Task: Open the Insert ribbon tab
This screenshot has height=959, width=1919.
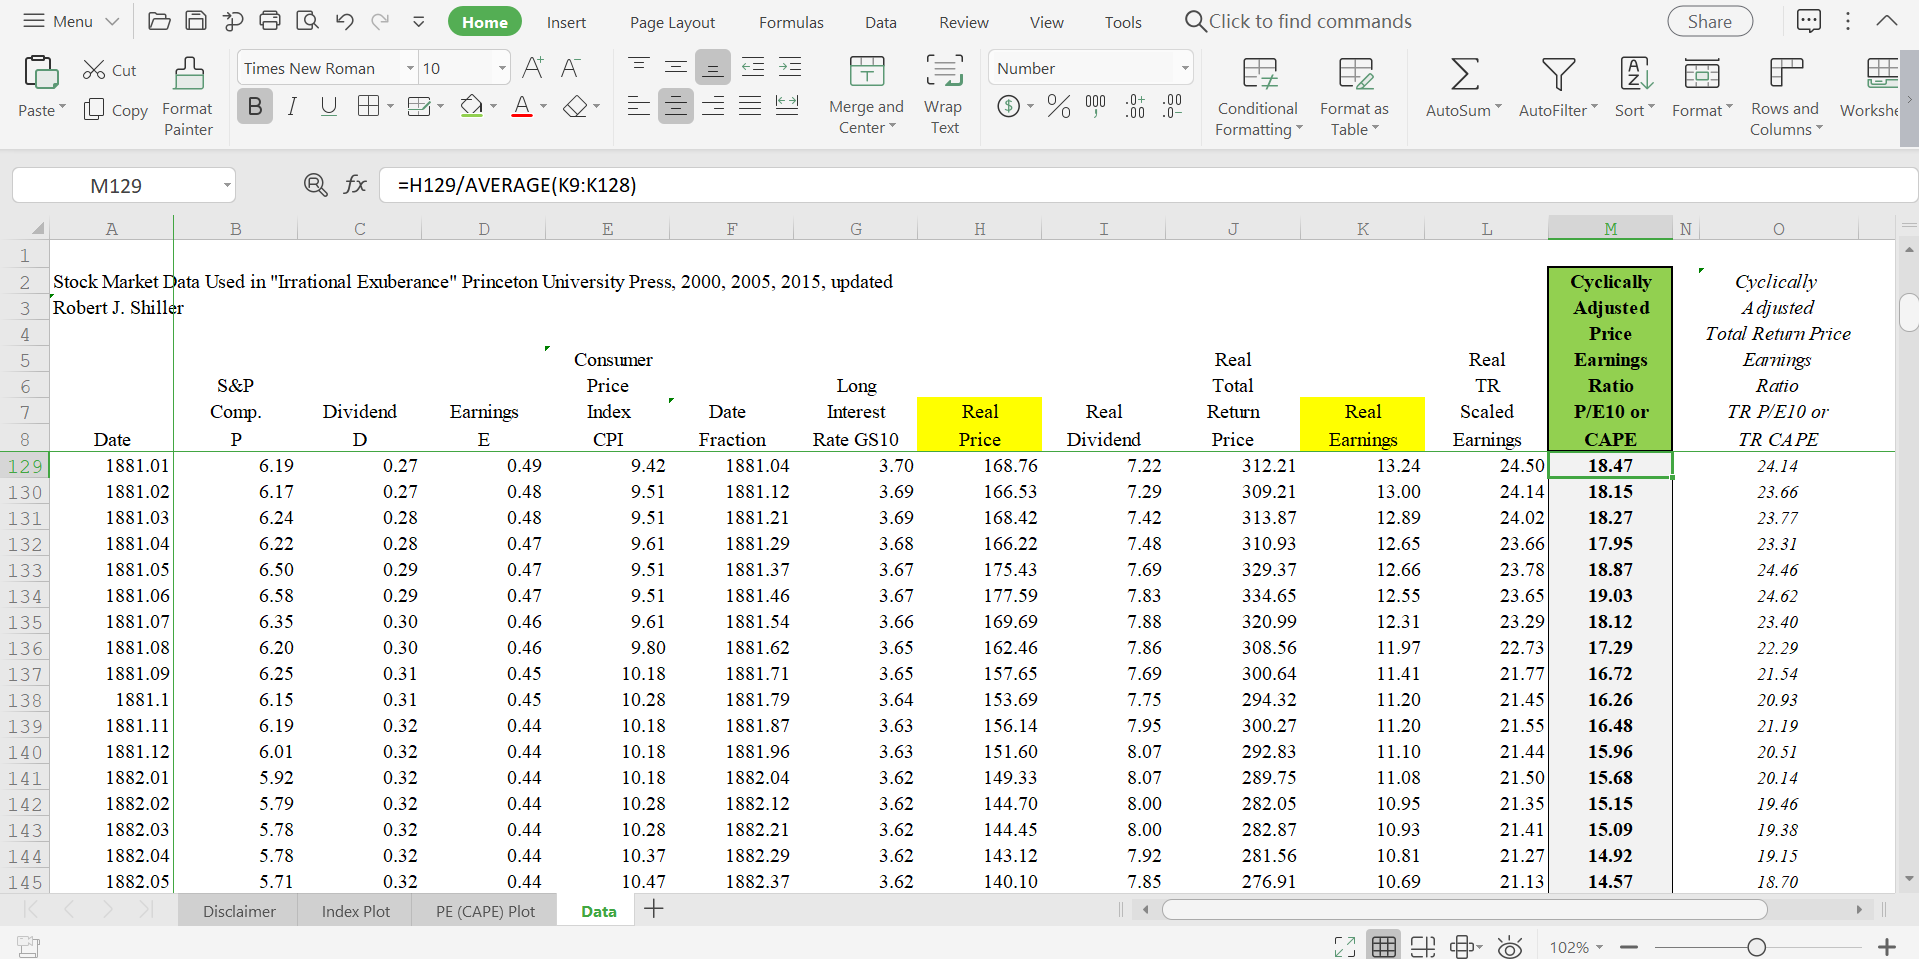Action: point(566,22)
